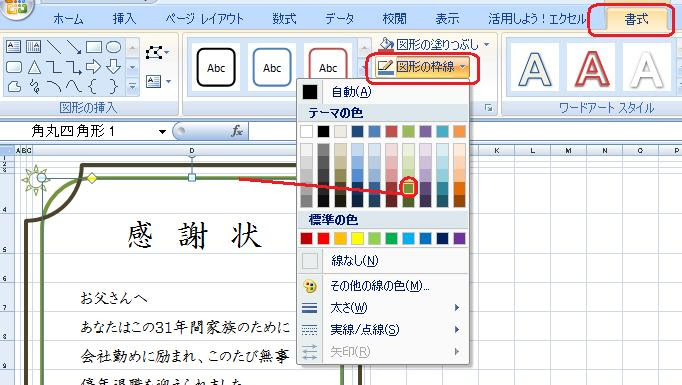Choose the straight line shape
The image size is (682, 385).
click(53, 47)
